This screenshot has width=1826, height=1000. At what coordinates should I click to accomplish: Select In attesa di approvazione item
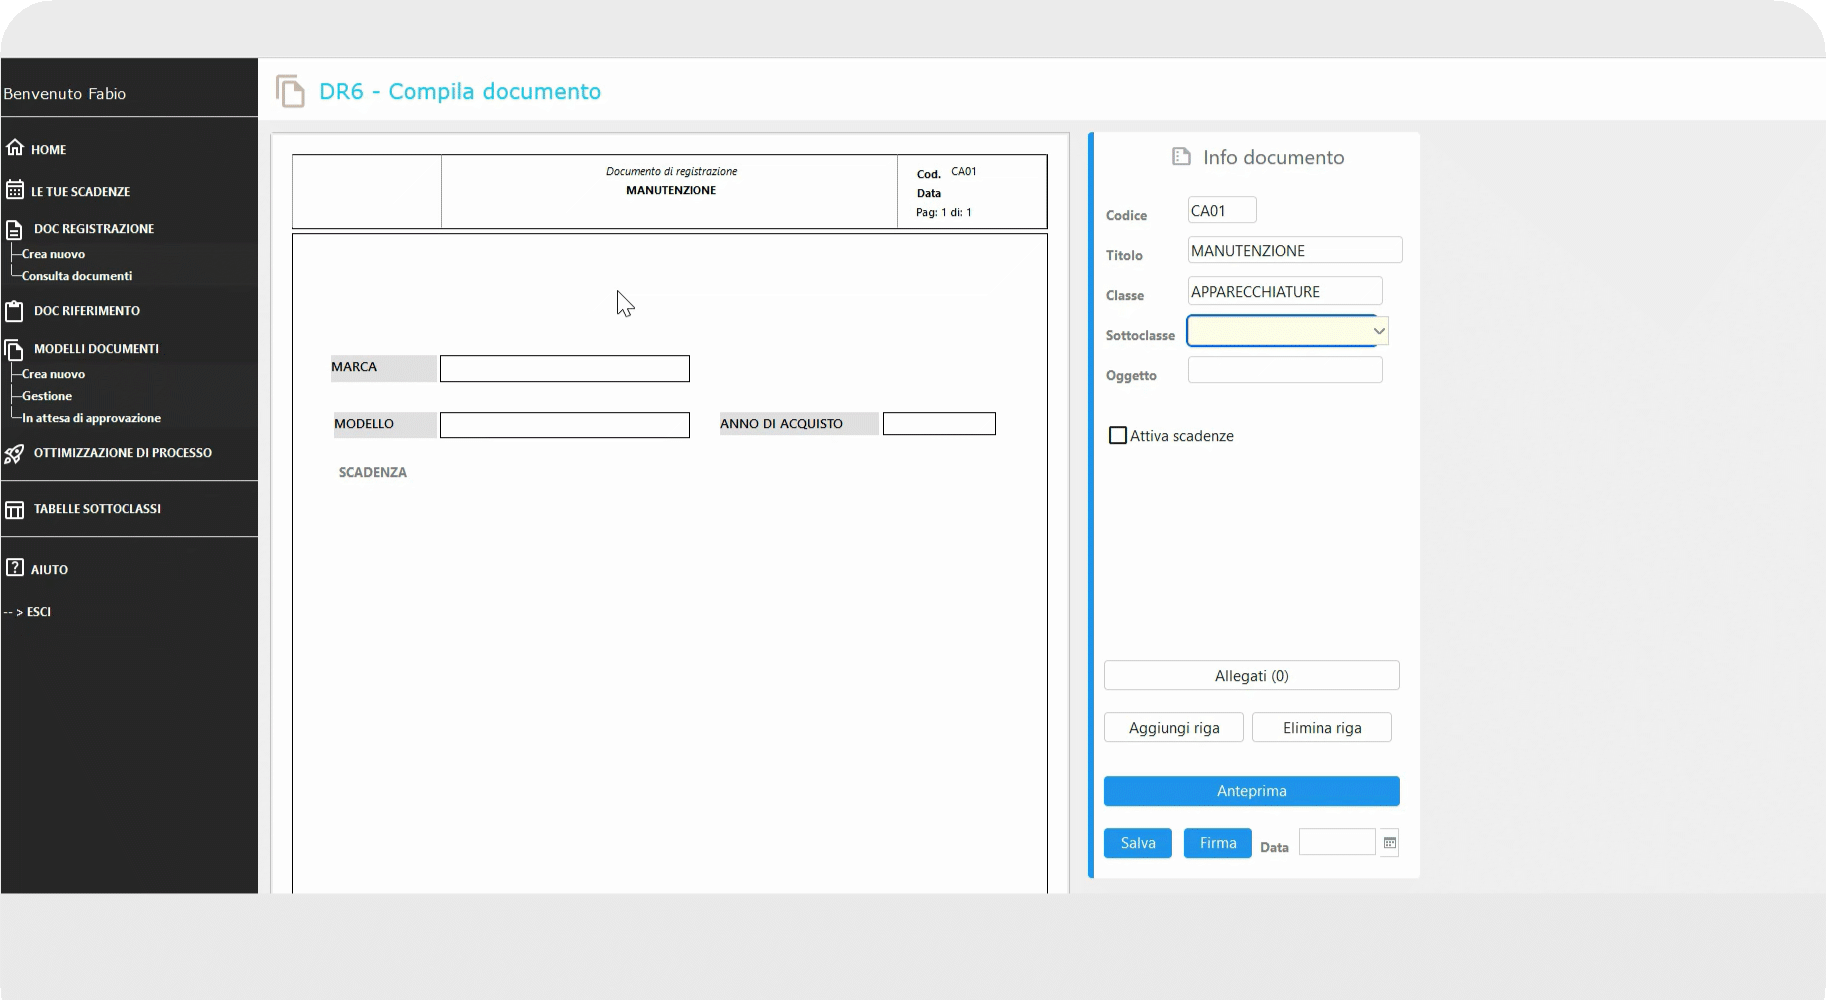click(x=91, y=418)
